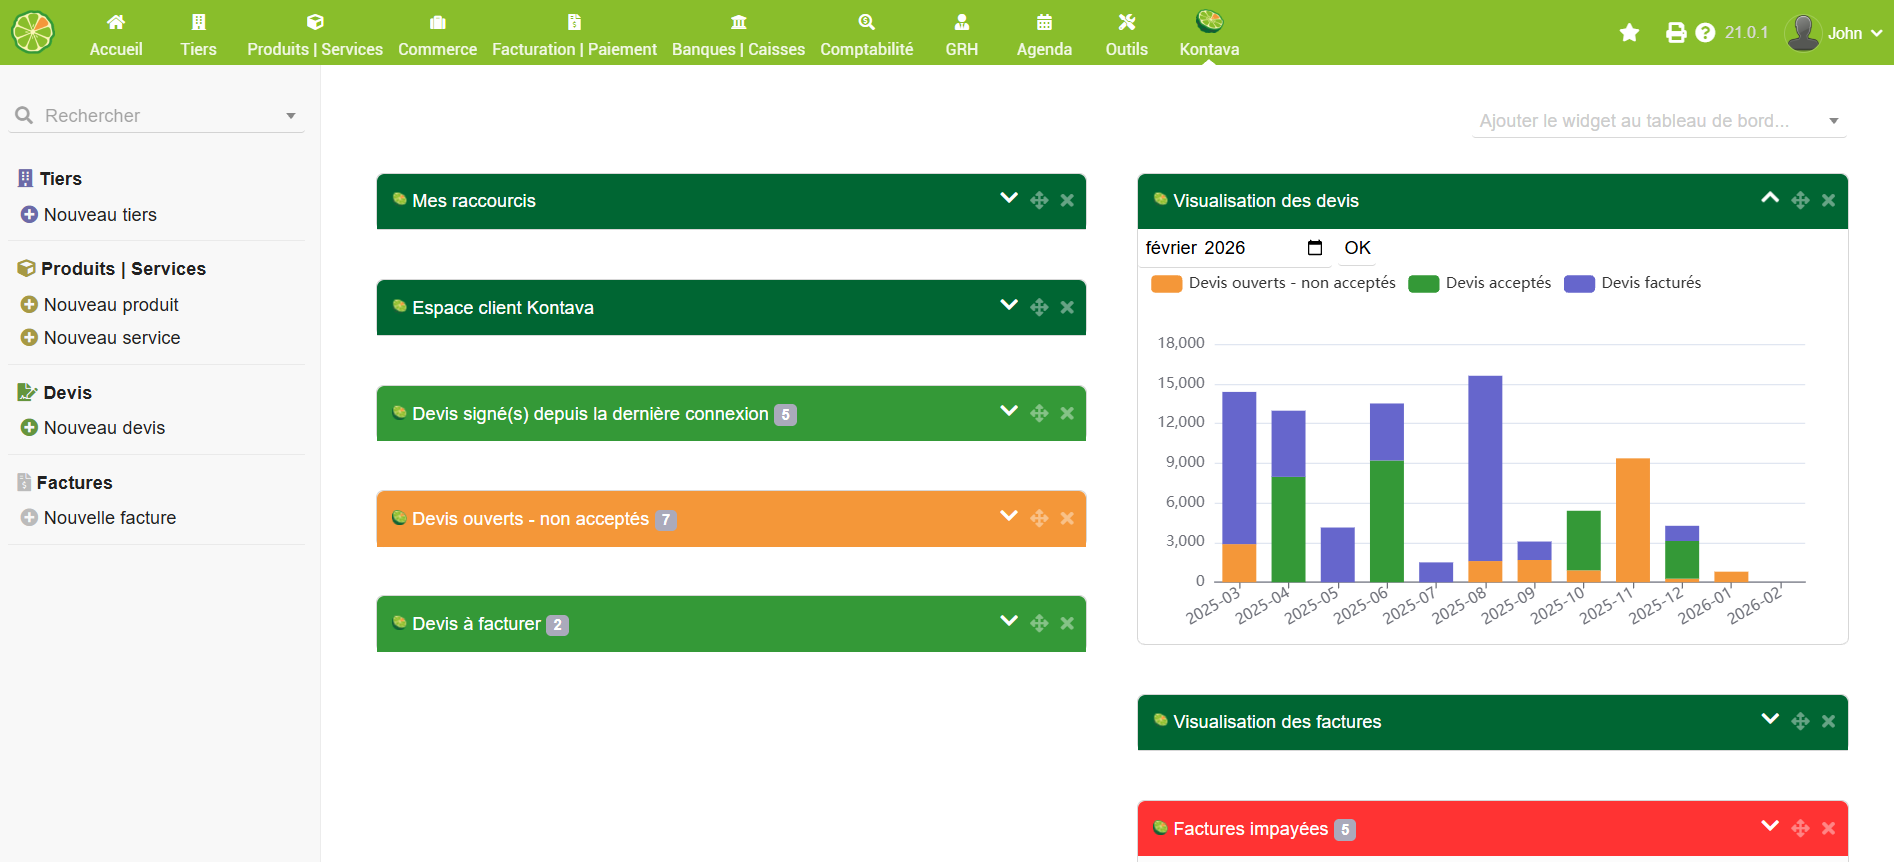Remove the Factures impayées widget
Image resolution: width=1894 pixels, height=862 pixels.
click(1828, 828)
